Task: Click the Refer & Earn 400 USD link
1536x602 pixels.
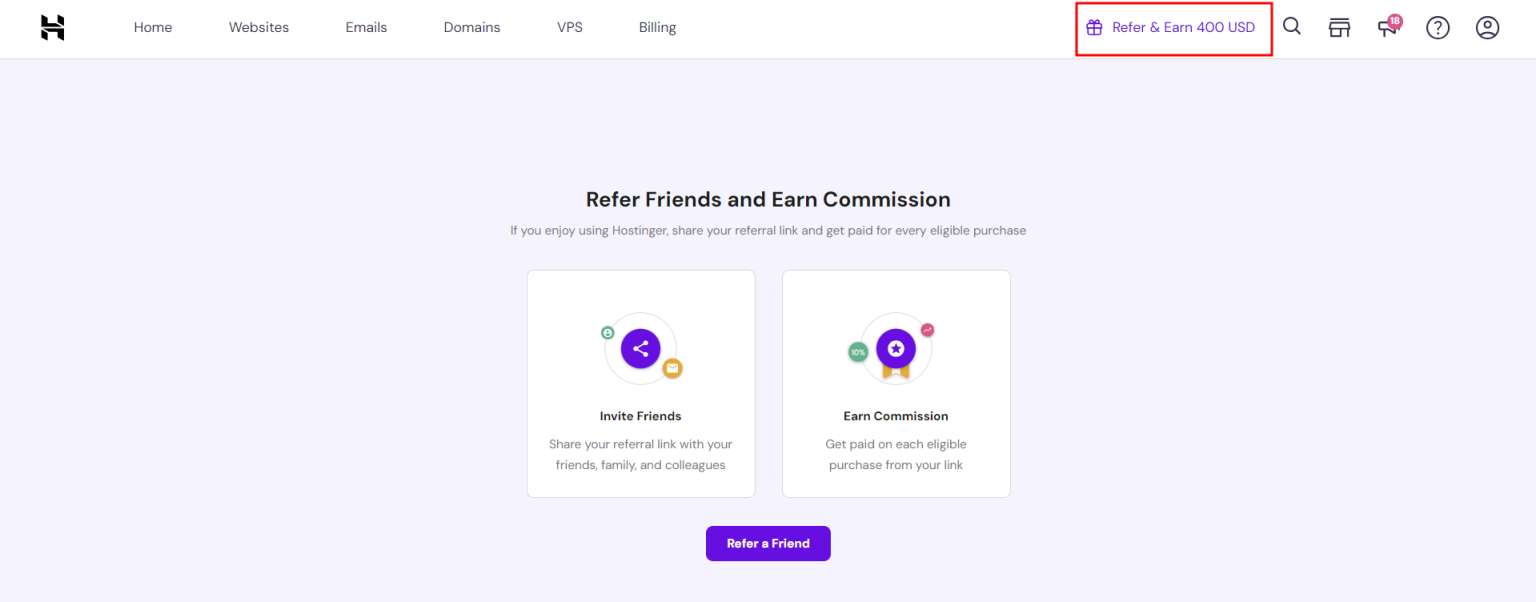Action: point(1183,28)
